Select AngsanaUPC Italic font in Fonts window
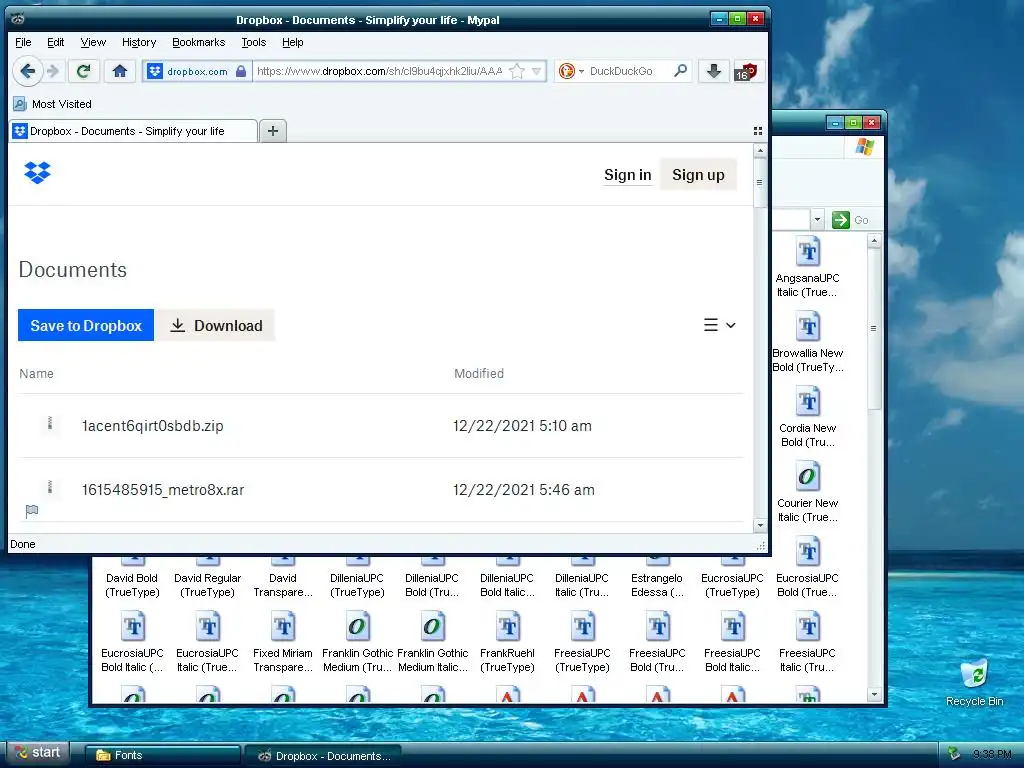Image resolution: width=1024 pixels, height=768 pixels. point(807,268)
